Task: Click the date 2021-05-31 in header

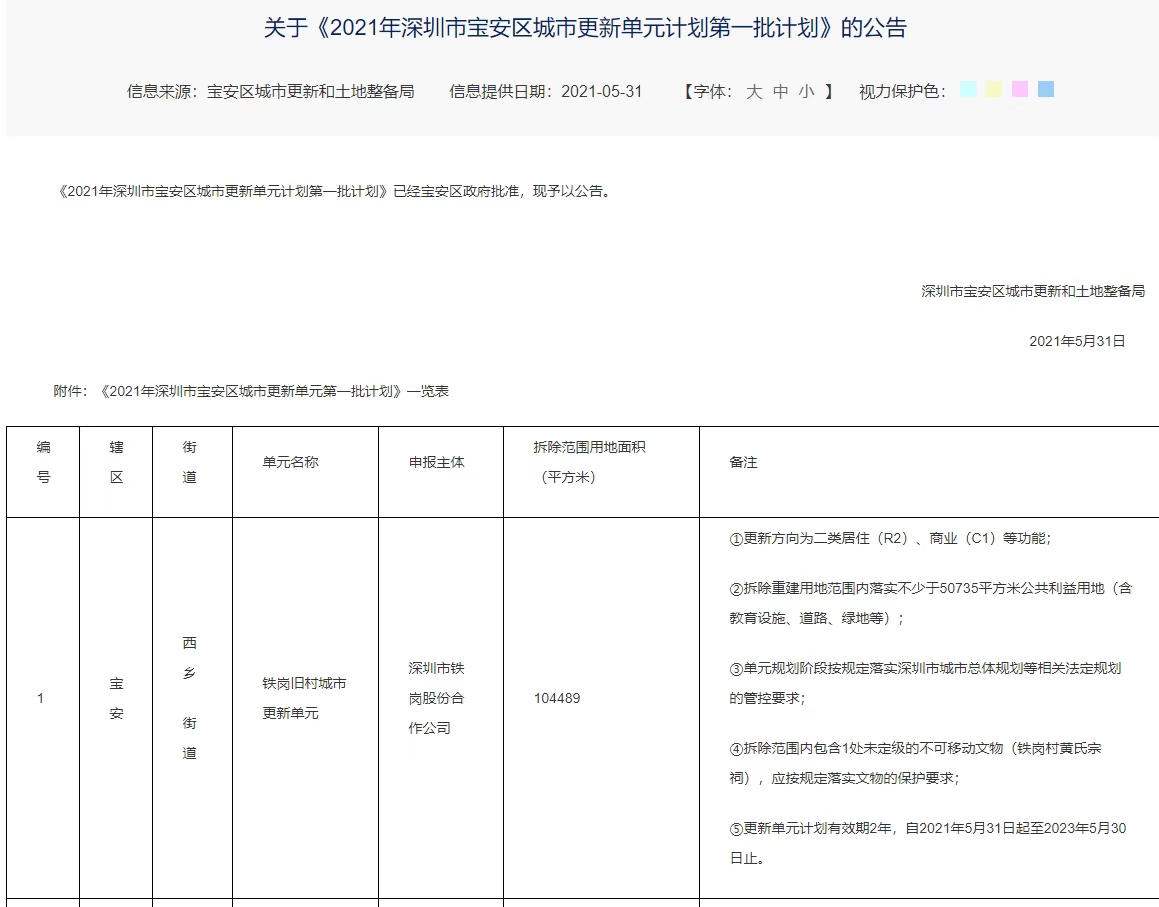Action: 602,92
